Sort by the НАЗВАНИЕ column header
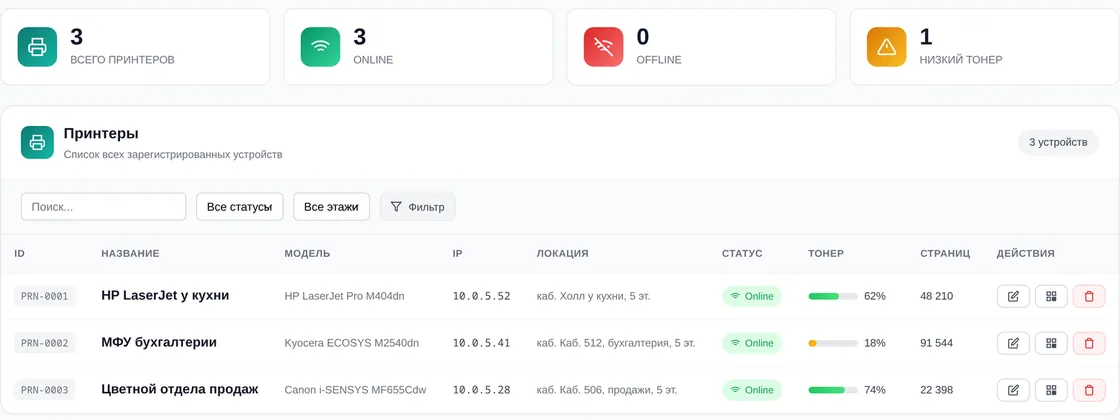The height and width of the screenshot is (420, 1120). pos(130,254)
